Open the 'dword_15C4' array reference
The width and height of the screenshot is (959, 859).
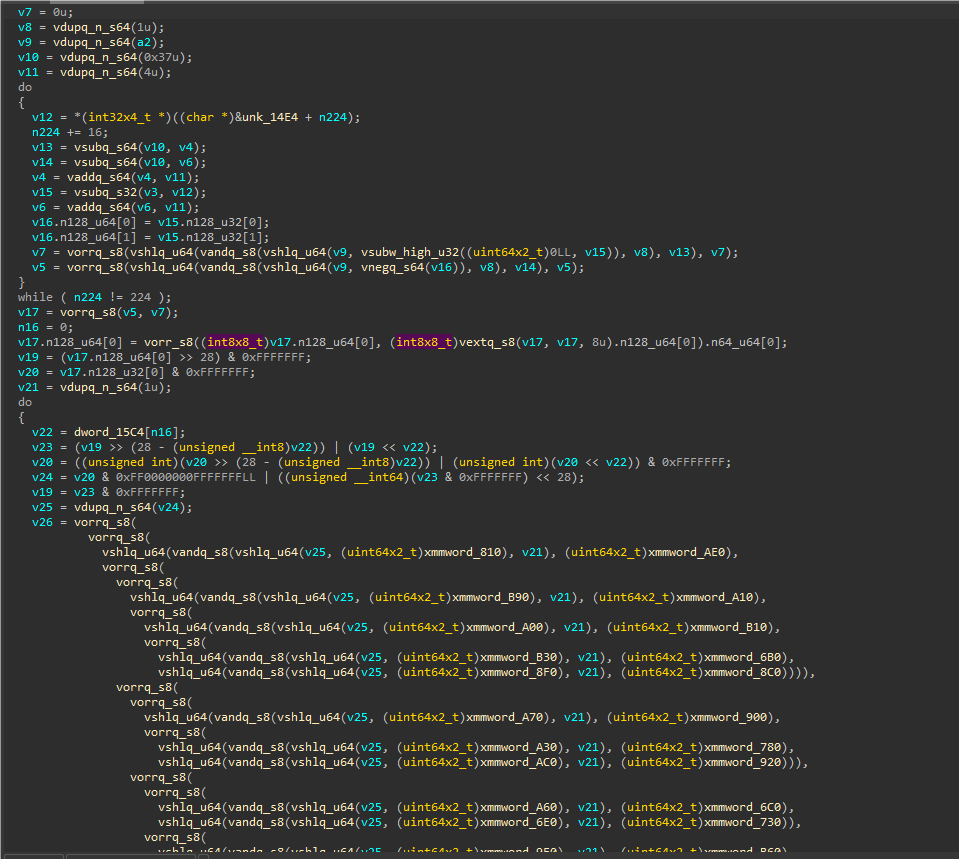[109, 432]
